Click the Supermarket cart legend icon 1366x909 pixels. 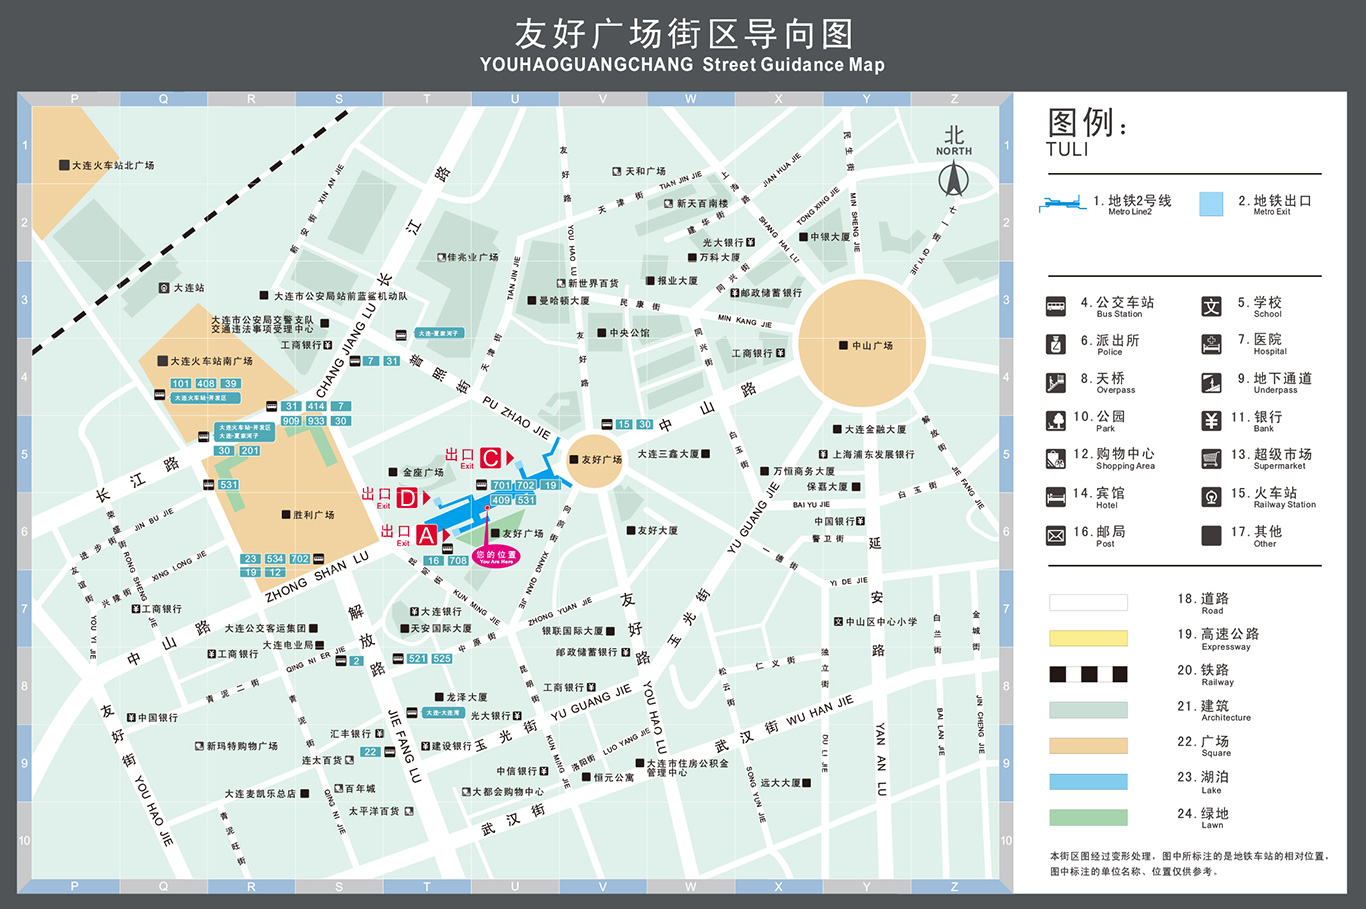point(1211,459)
